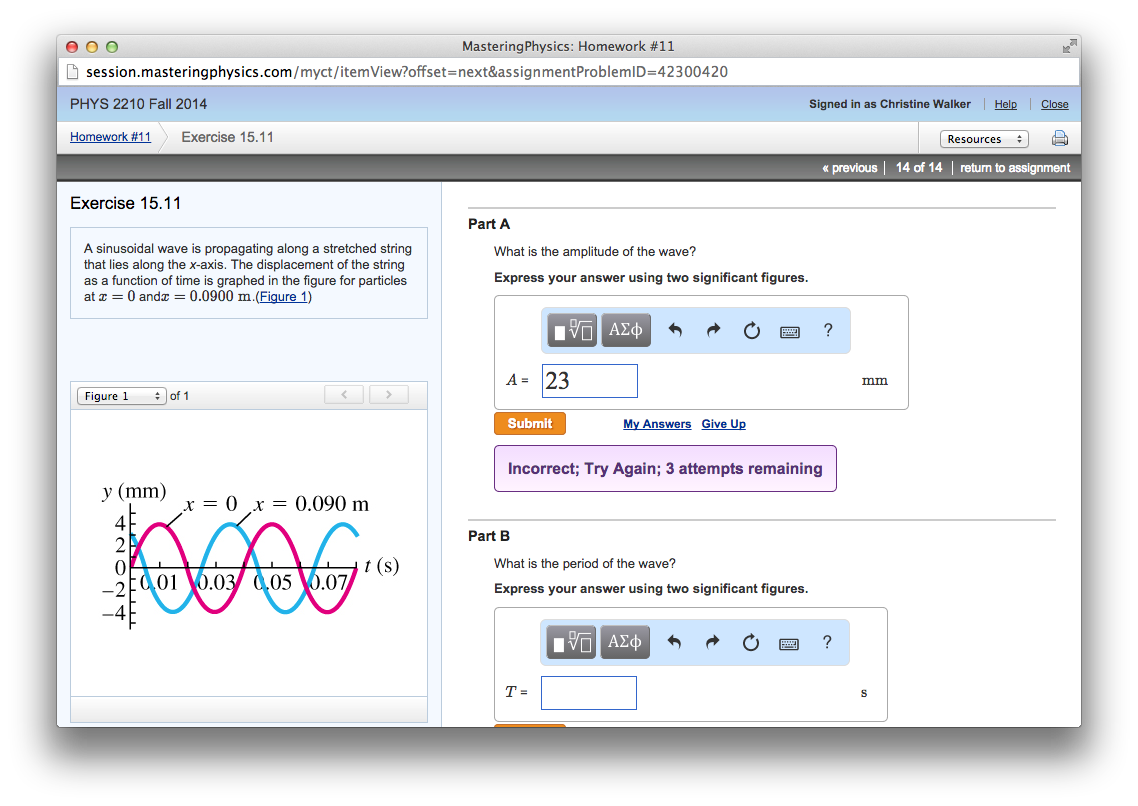The width and height of the screenshot is (1138, 806).
Task: Open the on-screen keyboard icon in Part A
Action: tap(789, 330)
